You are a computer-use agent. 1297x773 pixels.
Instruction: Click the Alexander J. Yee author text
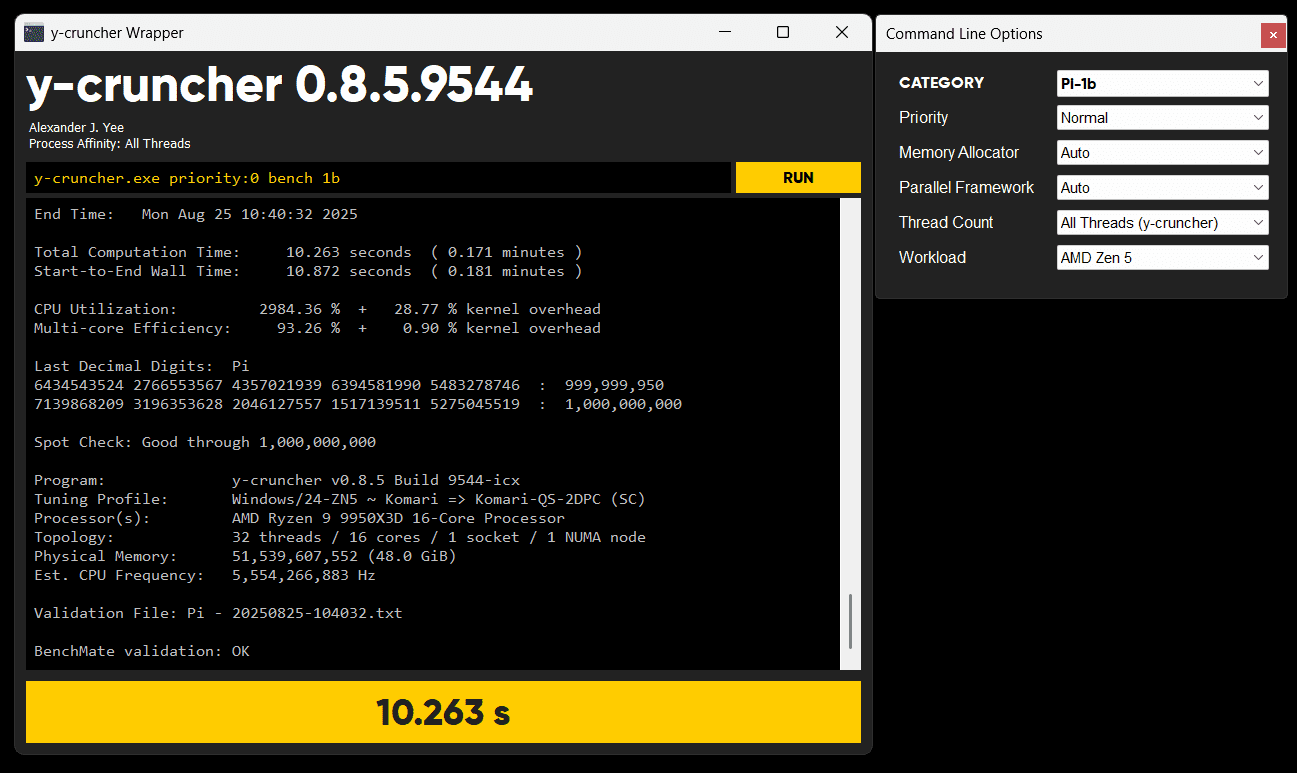(76, 128)
